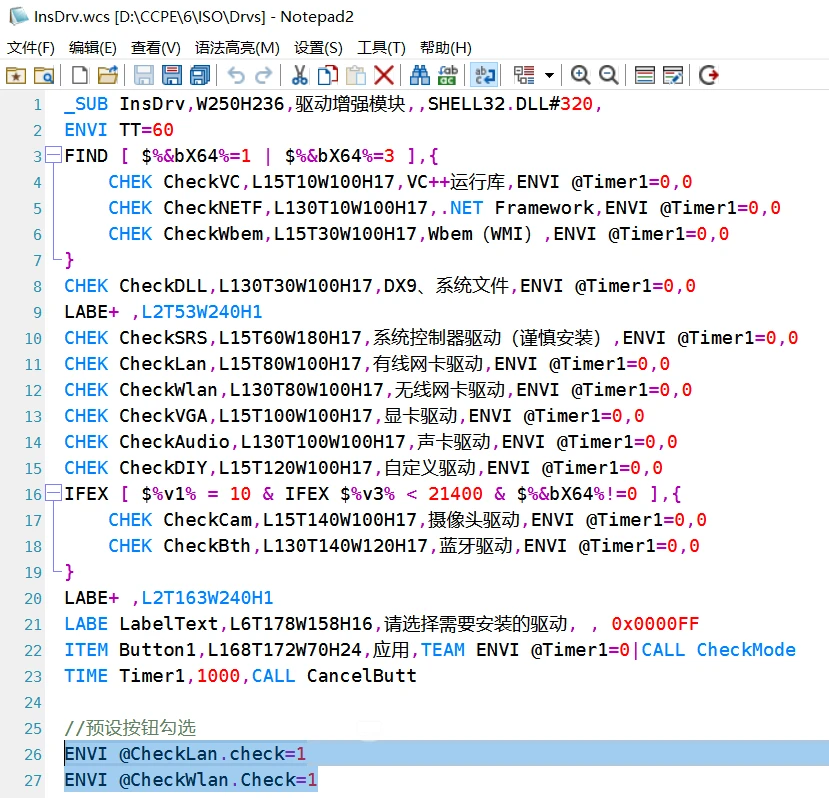Click the Save All stacked floppies icon
The image size is (829, 798).
point(200,76)
